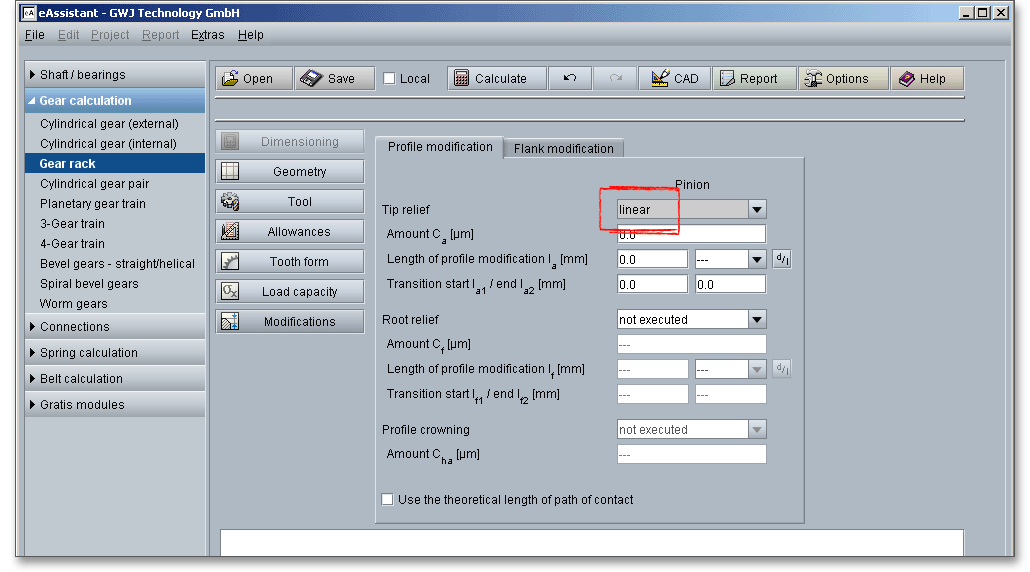Open the Root relief dropdown
The image size is (1030, 572).
pyautogui.click(x=757, y=320)
